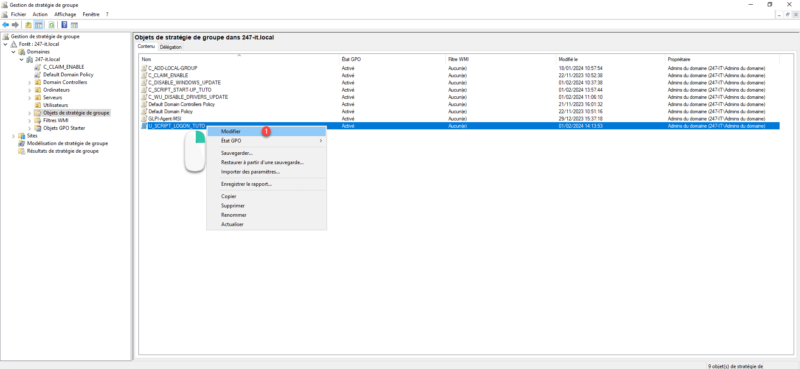The image size is (800, 369).
Task: Click the Domaines folder icon in tree
Action: (x=22, y=52)
